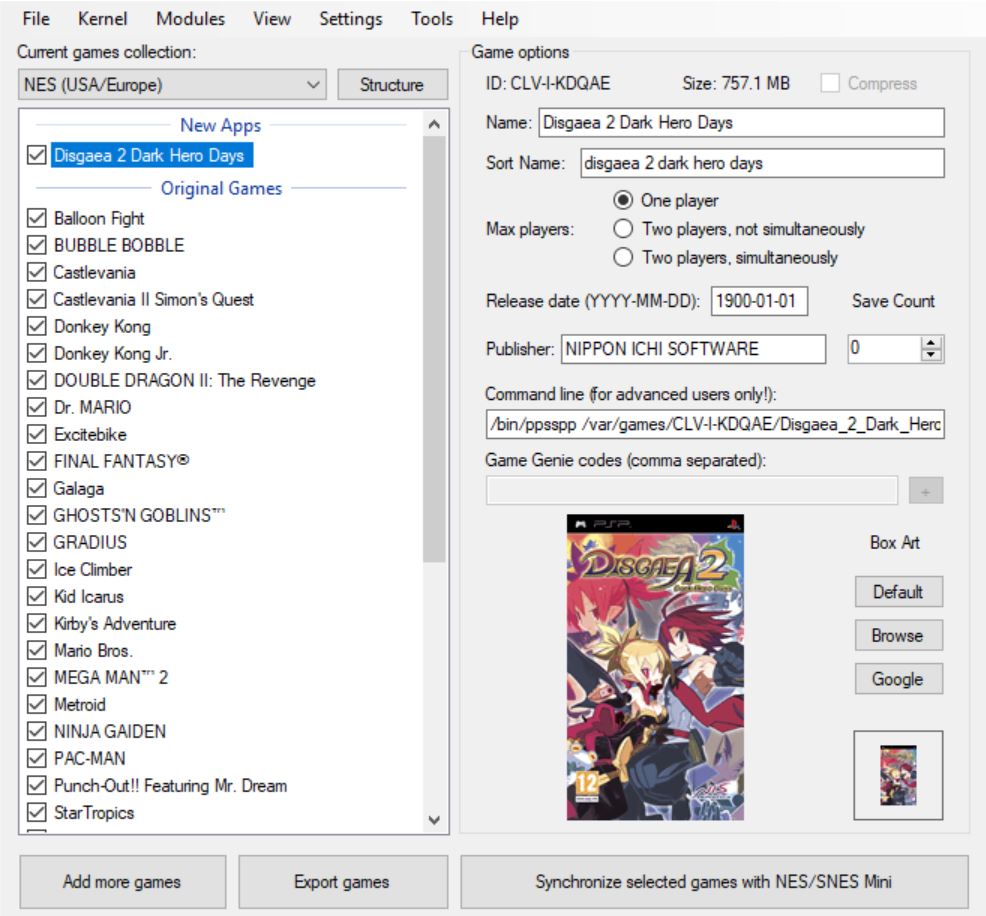The width and height of the screenshot is (986, 916).
Task: Select Donkey Kong in the games list
Action: (102, 327)
